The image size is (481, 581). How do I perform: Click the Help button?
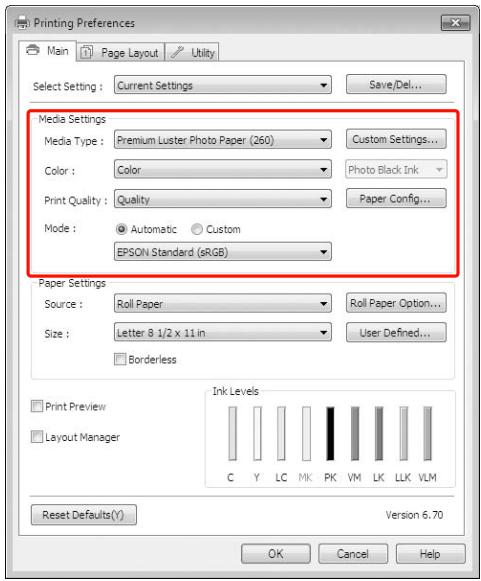pos(430,554)
